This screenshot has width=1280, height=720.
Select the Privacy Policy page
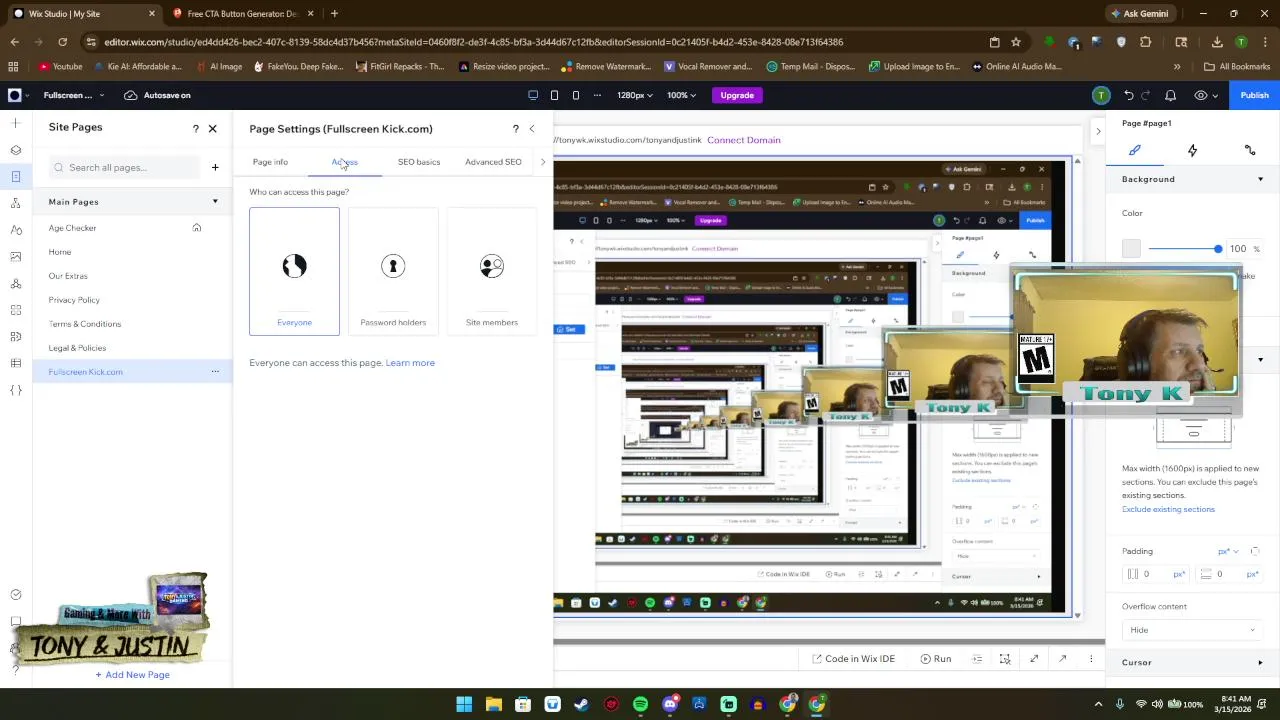point(74,300)
